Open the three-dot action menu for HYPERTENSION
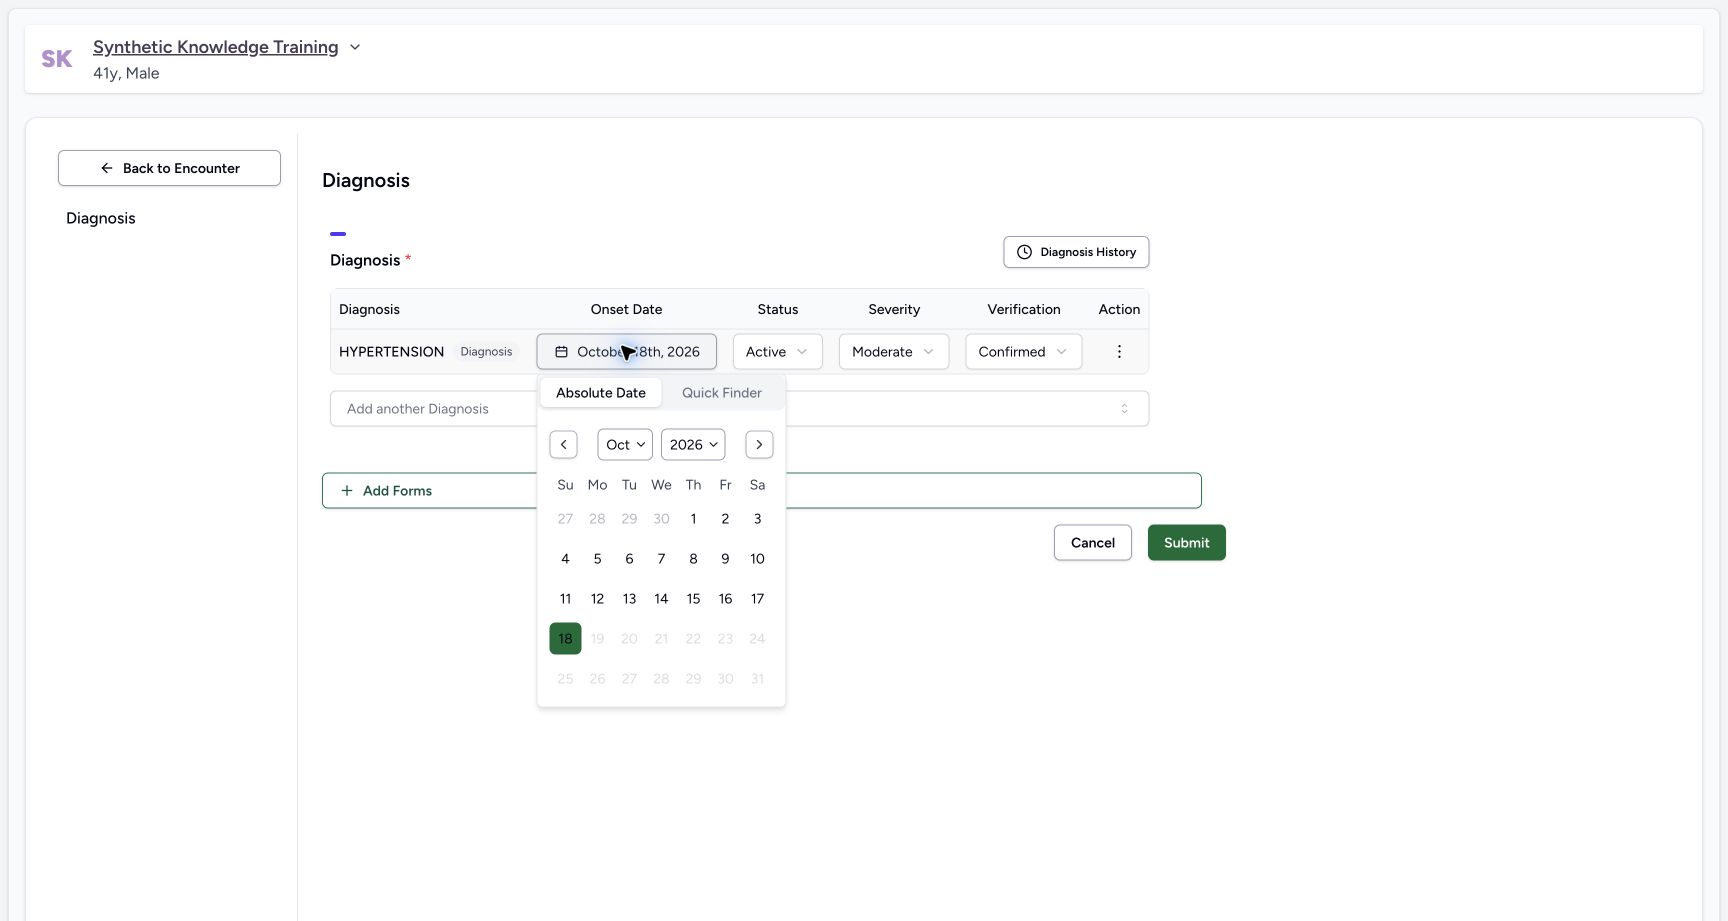The image size is (1728, 921). [x=1119, y=352]
